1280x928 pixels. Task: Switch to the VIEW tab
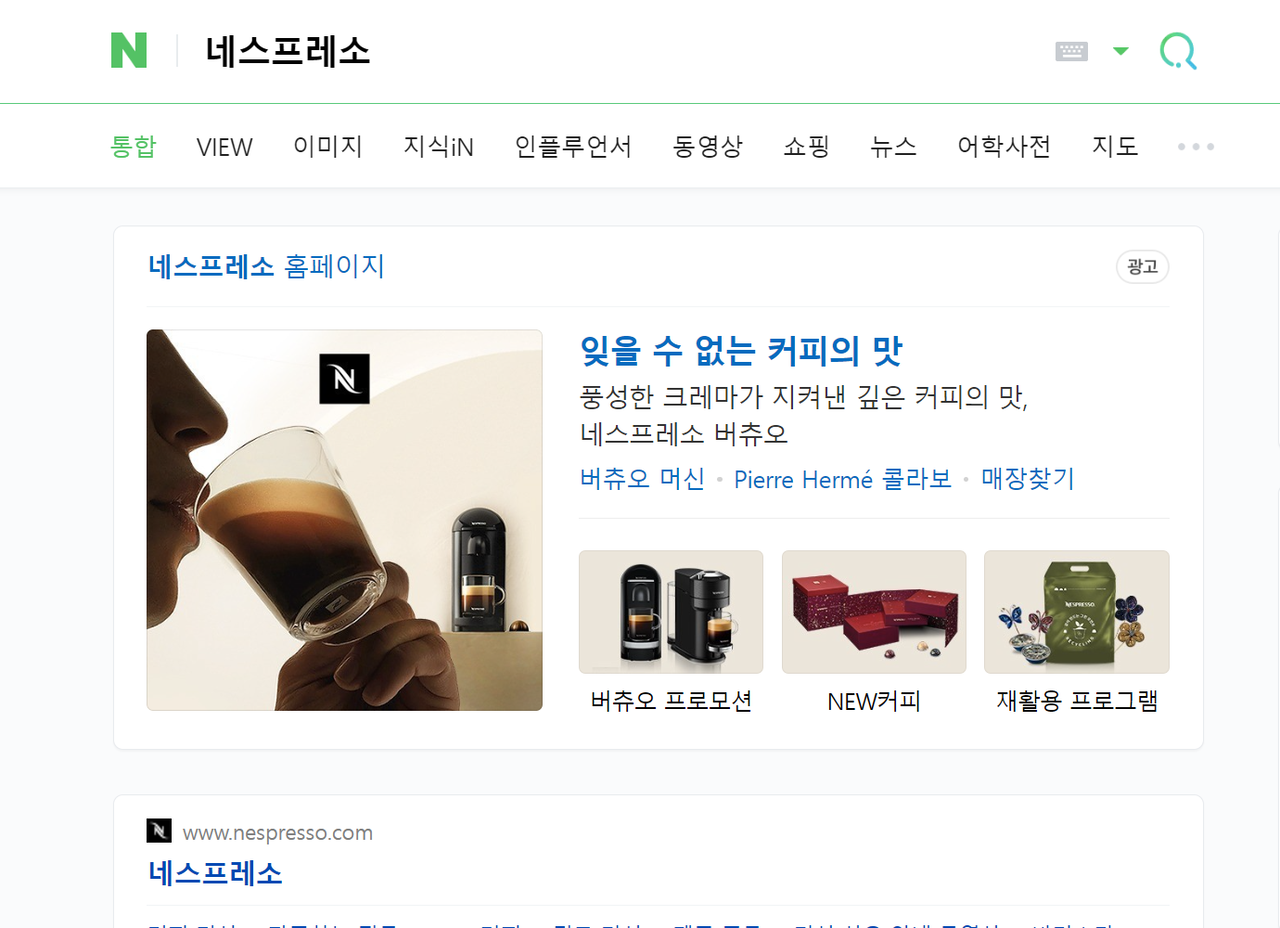[x=225, y=147]
